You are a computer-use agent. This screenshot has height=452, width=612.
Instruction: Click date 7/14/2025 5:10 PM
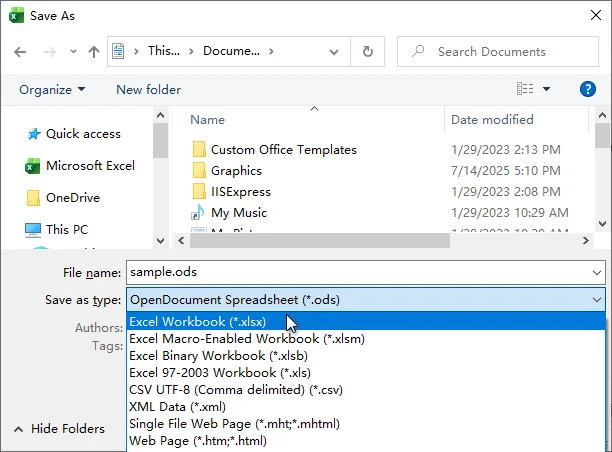(506, 171)
